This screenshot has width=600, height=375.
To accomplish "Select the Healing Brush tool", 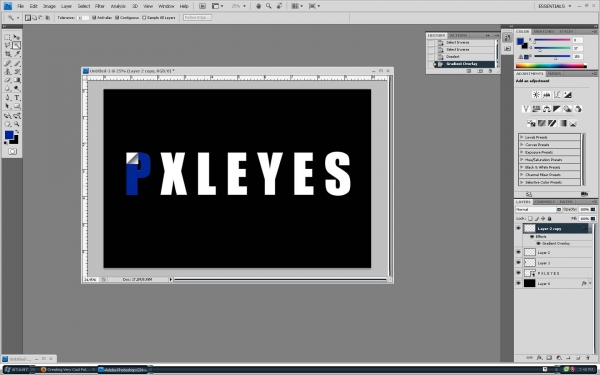I will [7, 63].
